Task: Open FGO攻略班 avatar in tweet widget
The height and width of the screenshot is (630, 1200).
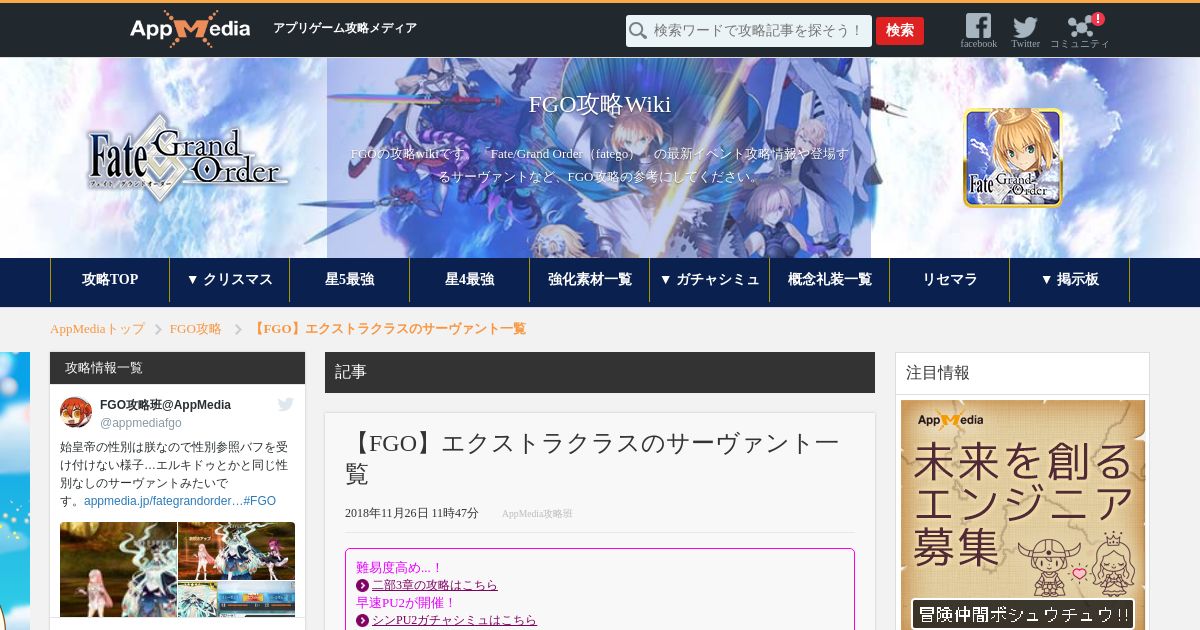Action: point(76,412)
